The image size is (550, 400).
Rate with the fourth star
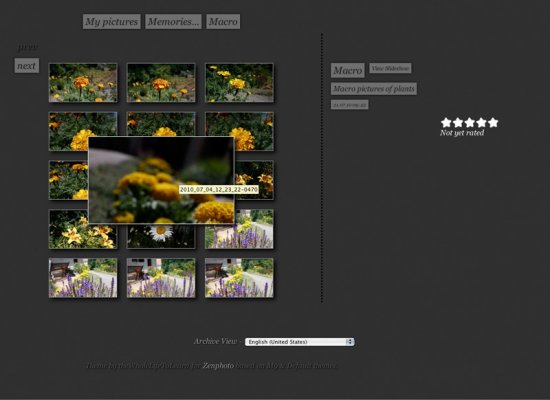coord(481,122)
